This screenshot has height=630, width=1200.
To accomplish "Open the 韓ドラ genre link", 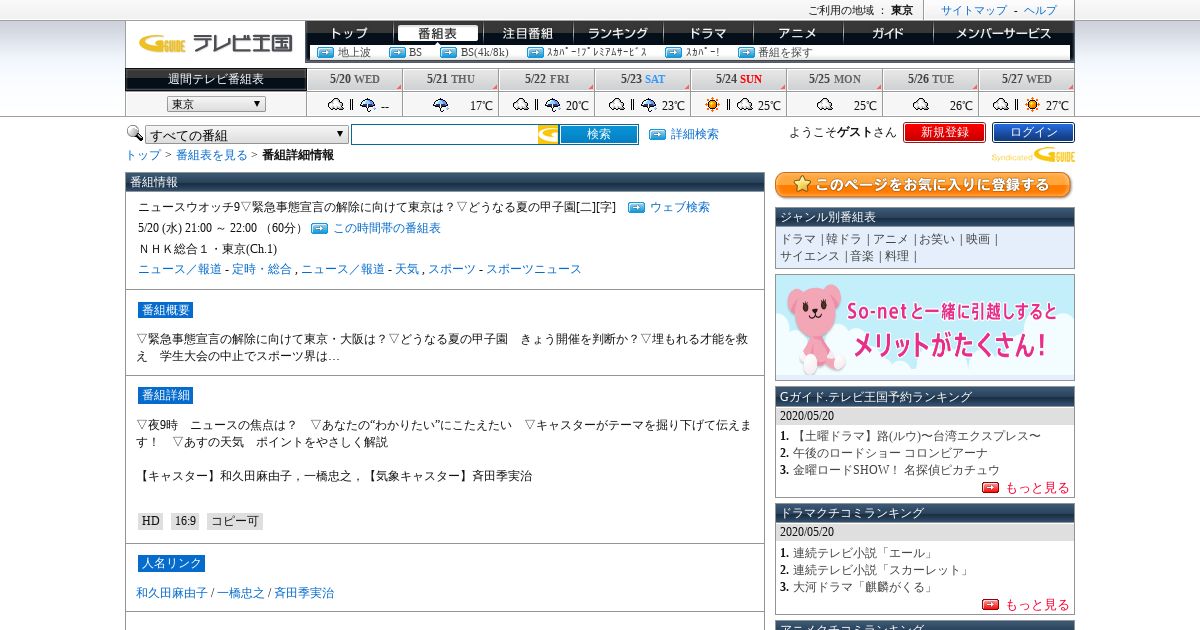I will pyautogui.click(x=843, y=239).
